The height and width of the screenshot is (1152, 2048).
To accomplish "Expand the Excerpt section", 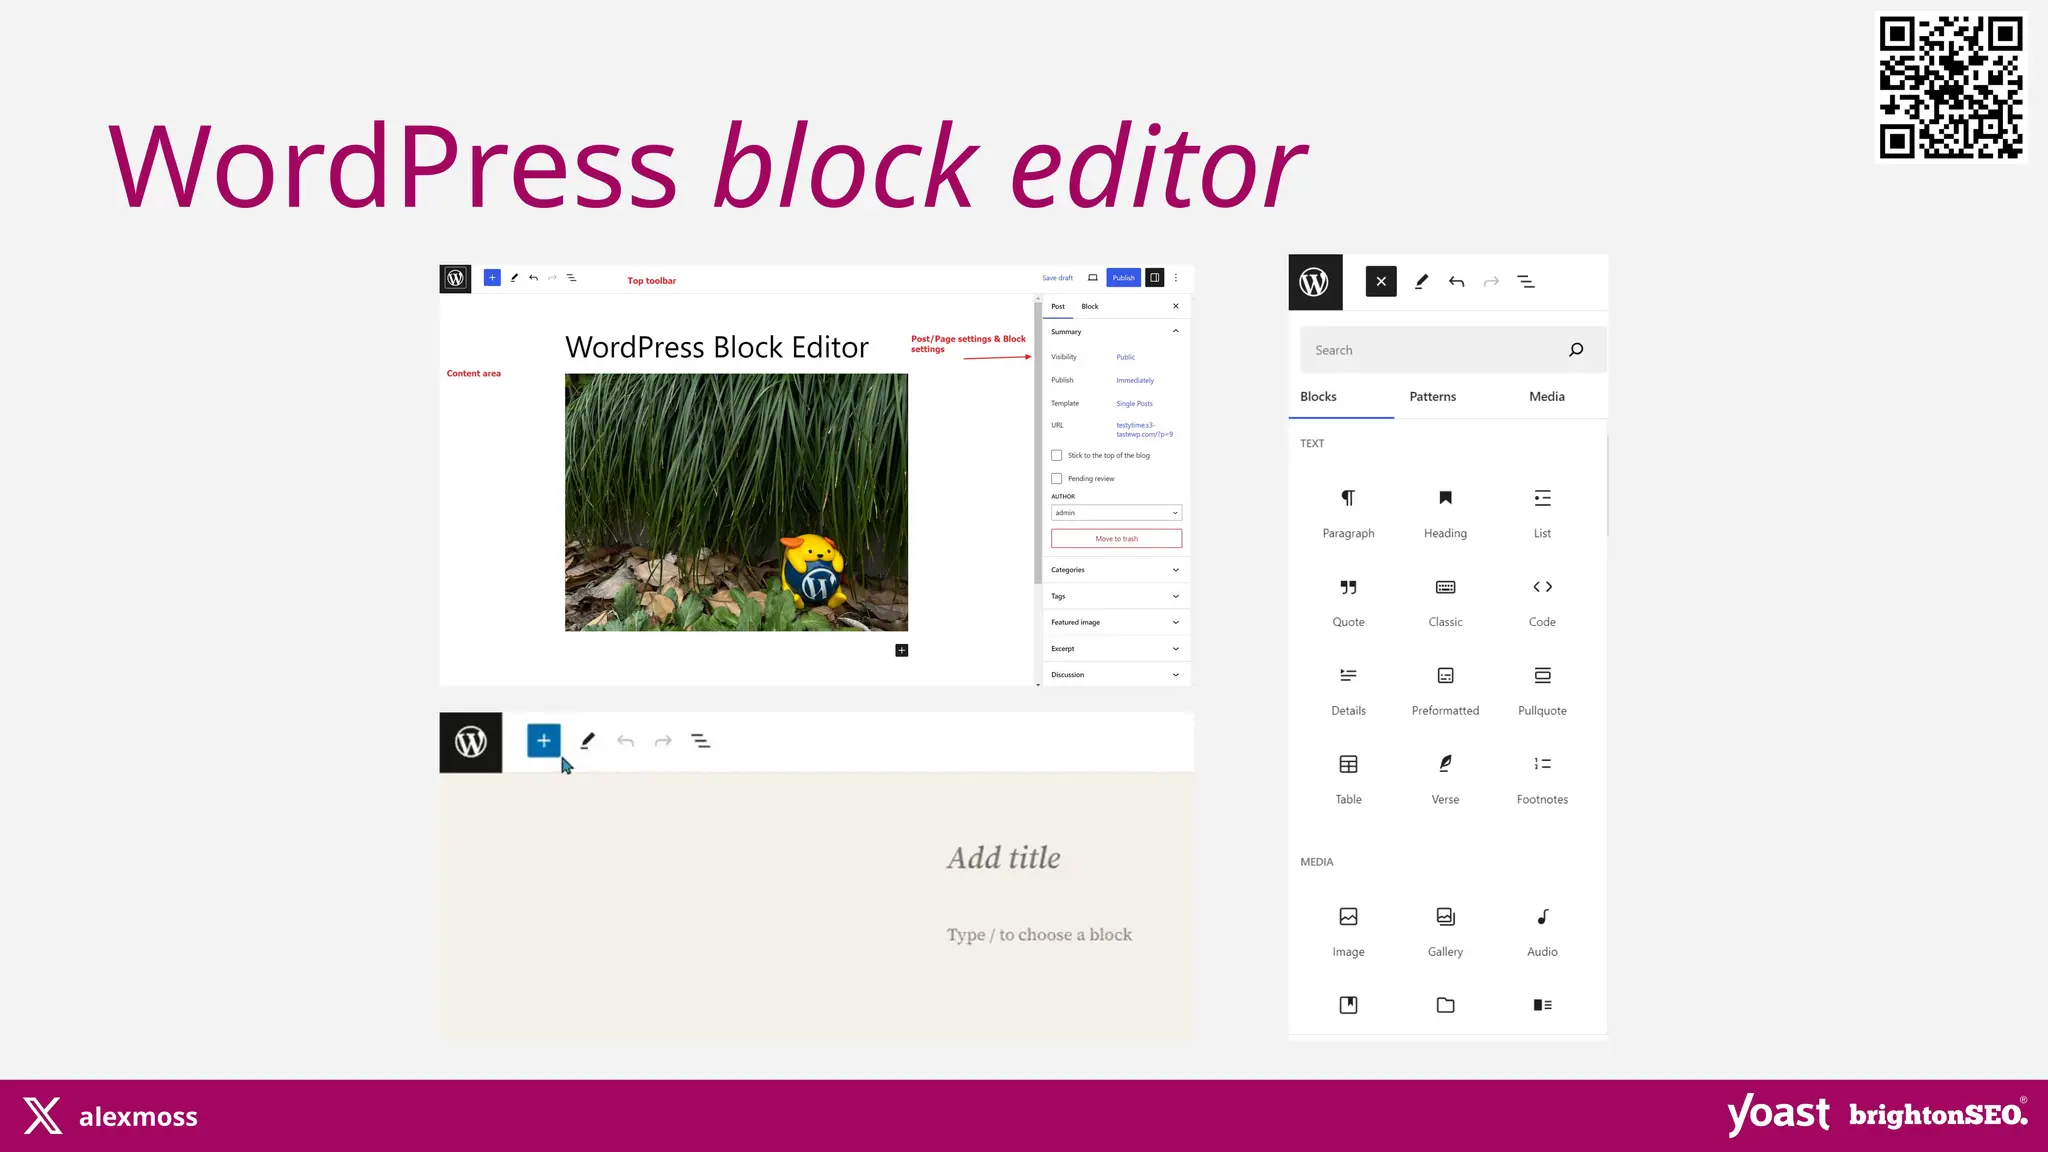I will [x=1115, y=648].
